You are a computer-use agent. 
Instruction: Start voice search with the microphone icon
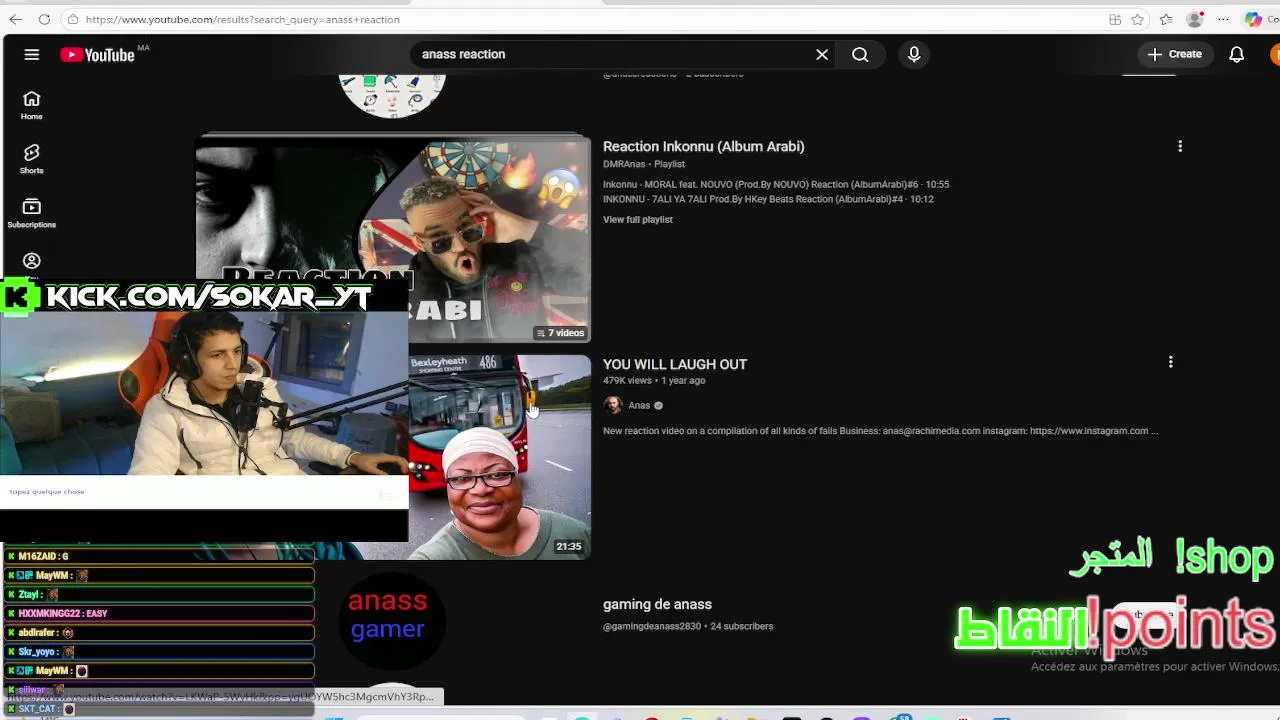[x=914, y=55]
